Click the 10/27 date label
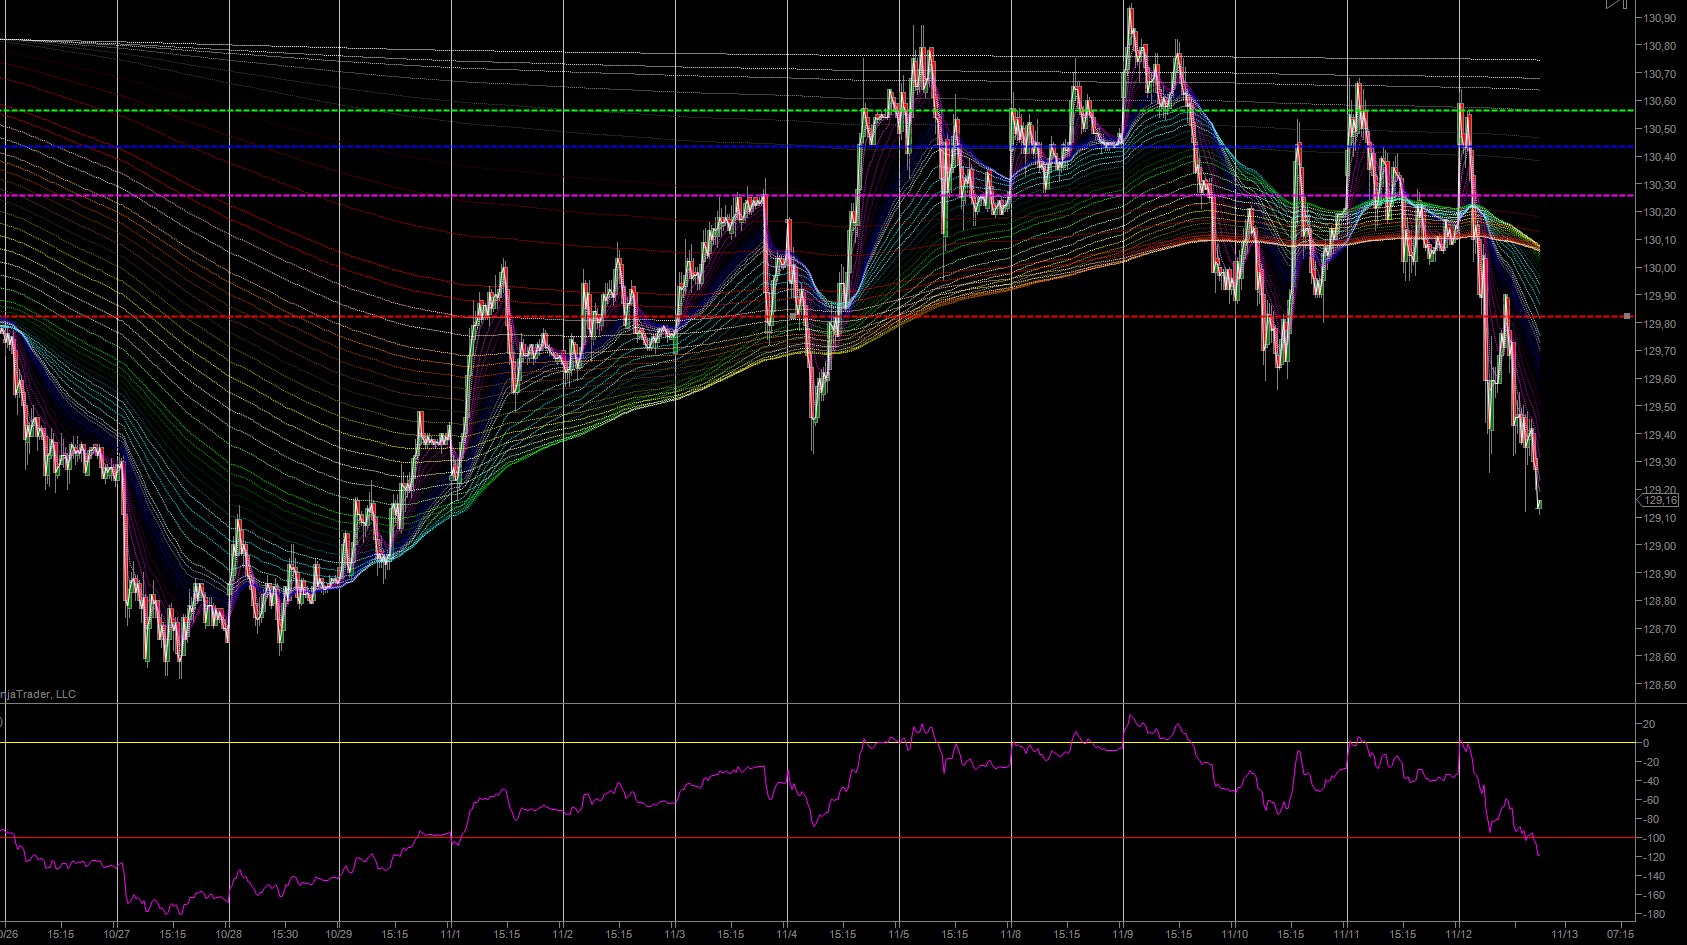This screenshot has height=945, width=1687. point(117,935)
